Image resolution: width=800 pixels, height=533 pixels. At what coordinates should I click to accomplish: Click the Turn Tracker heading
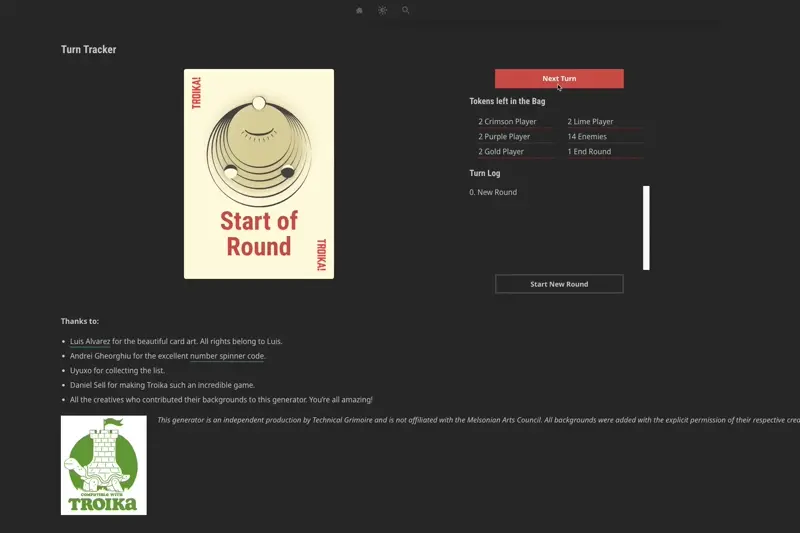coord(89,49)
